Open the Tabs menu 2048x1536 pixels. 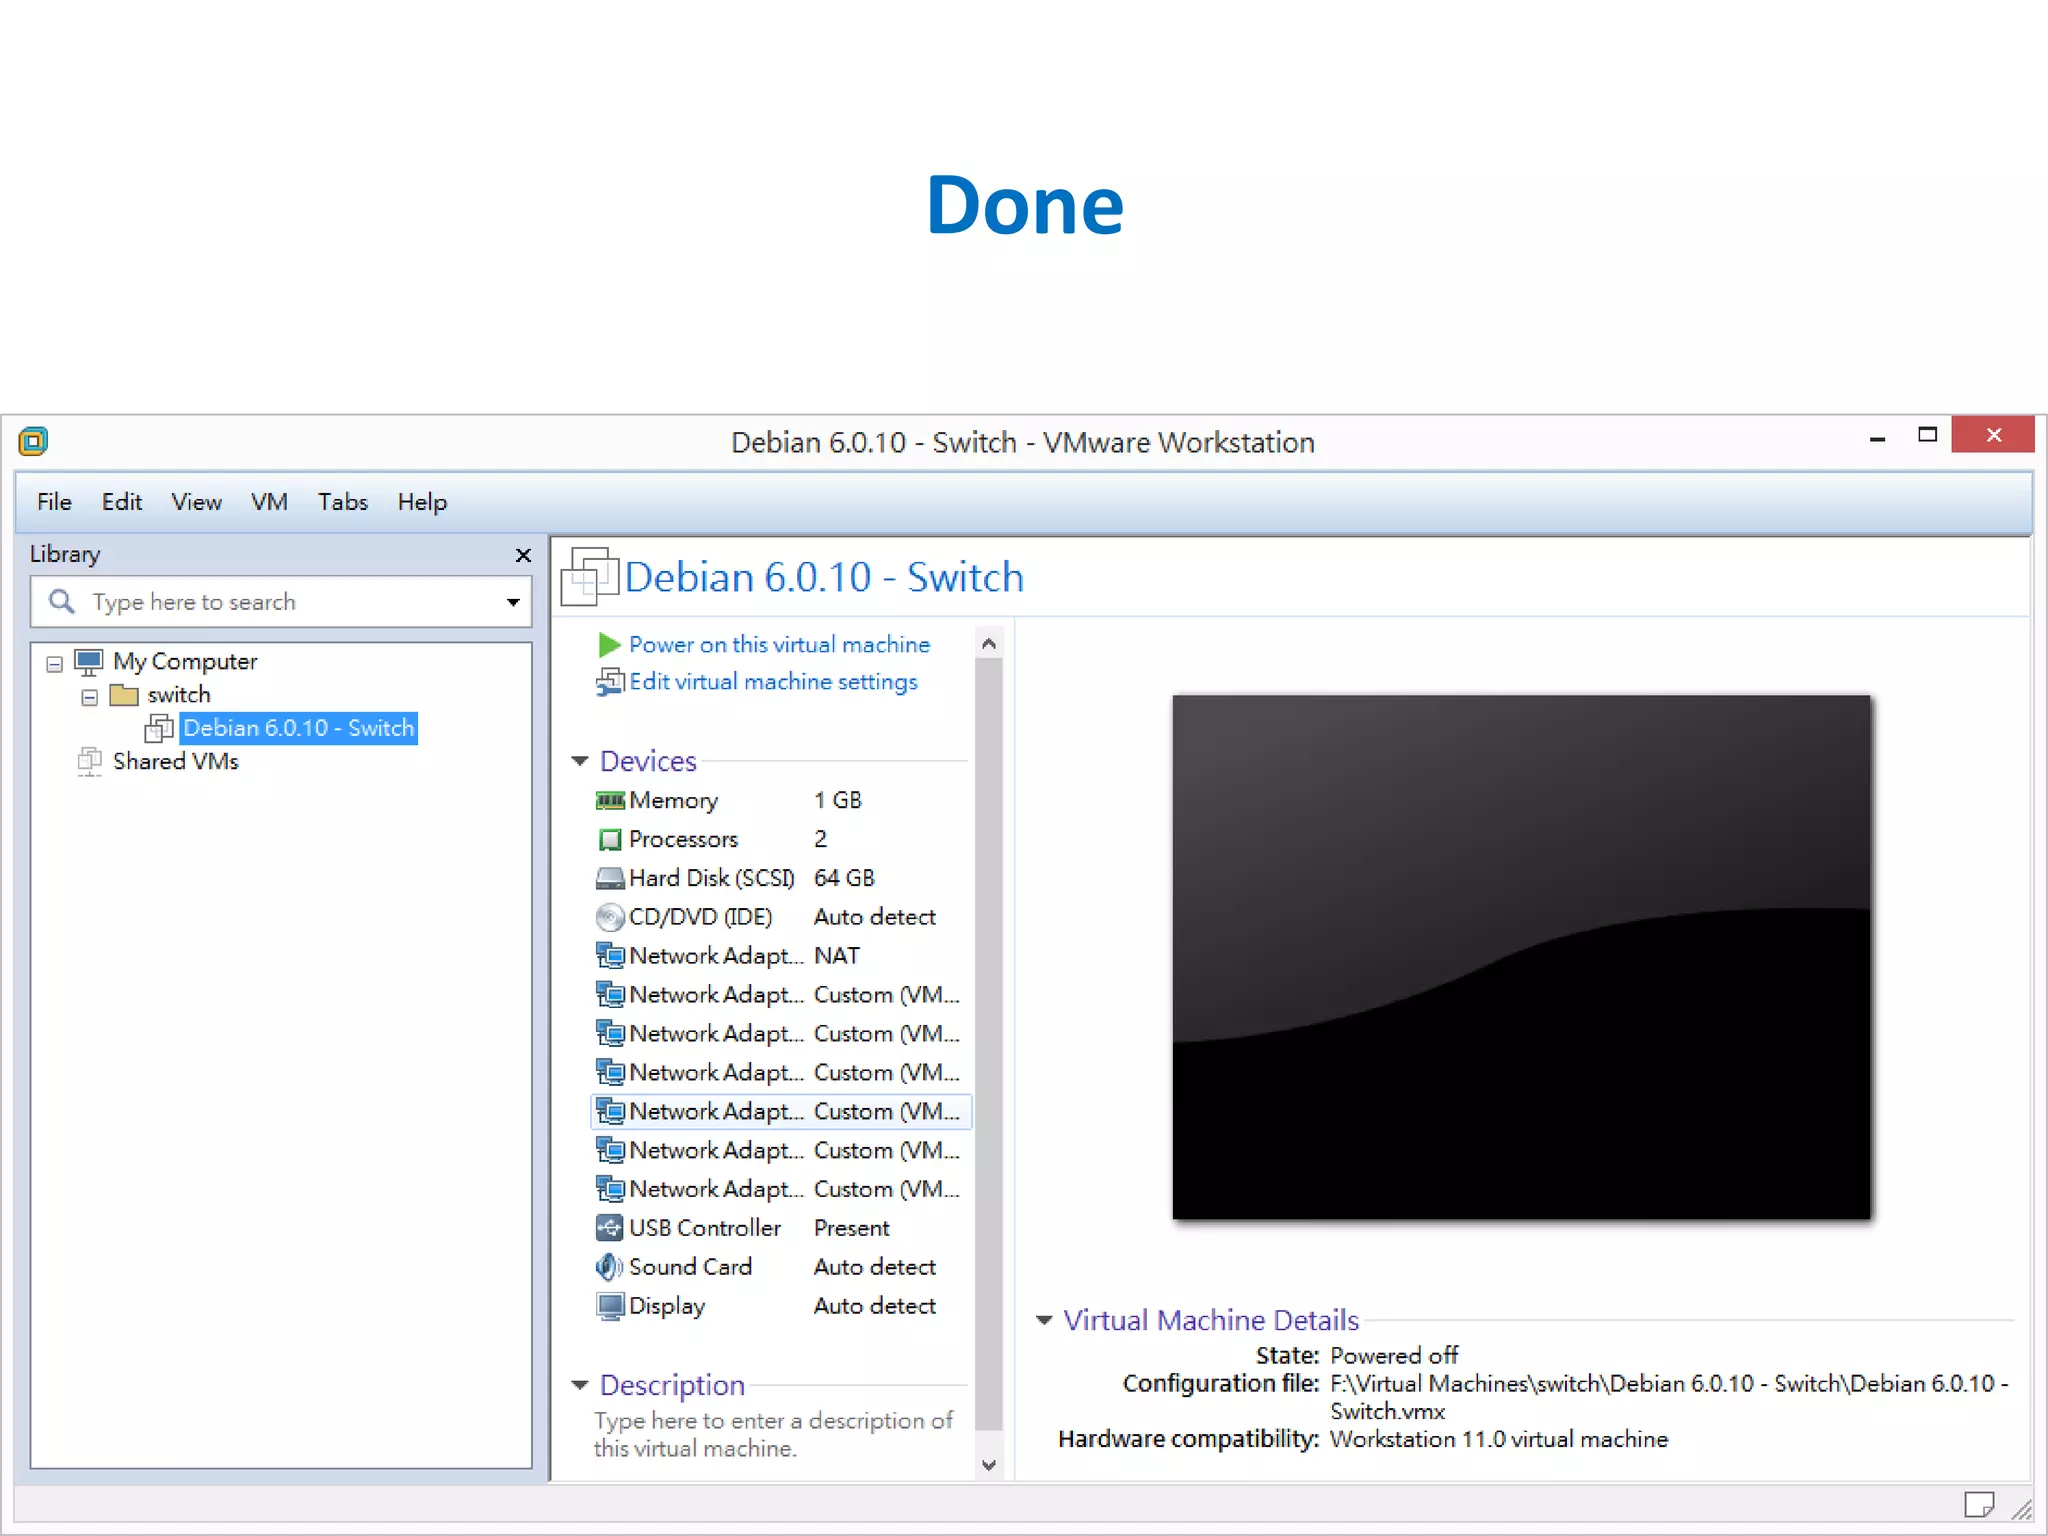pos(343,502)
